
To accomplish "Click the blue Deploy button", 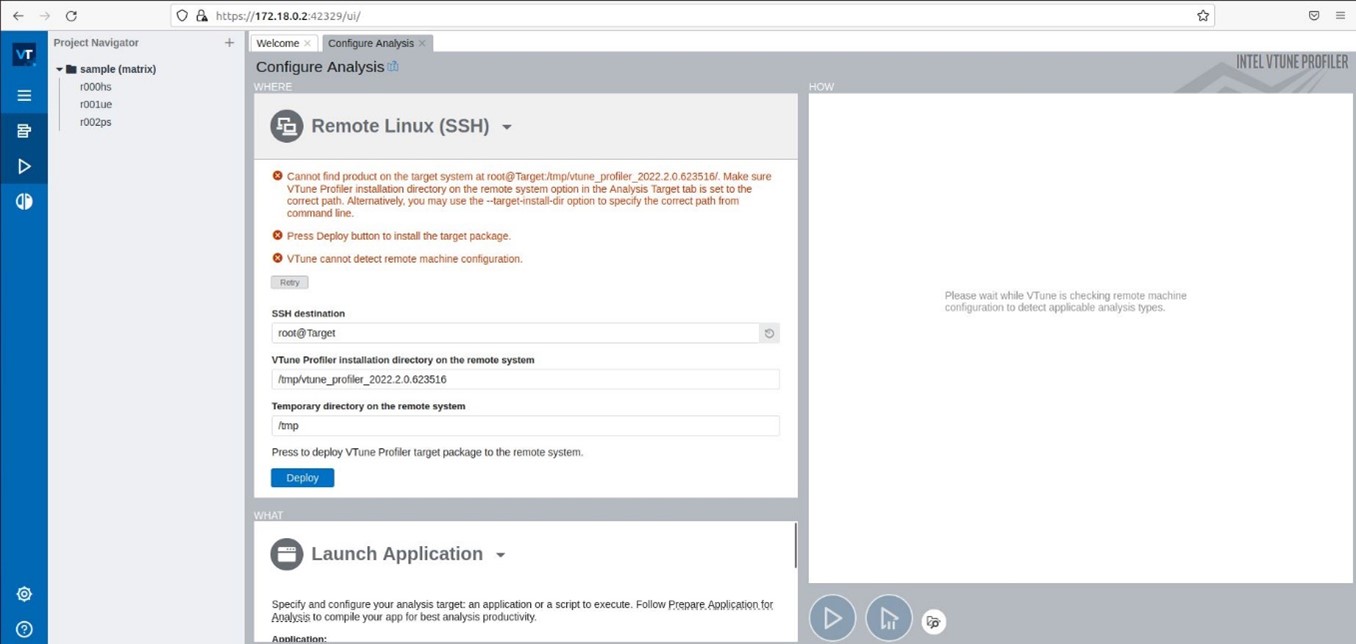I will pyautogui.click(x=302, y=478).
